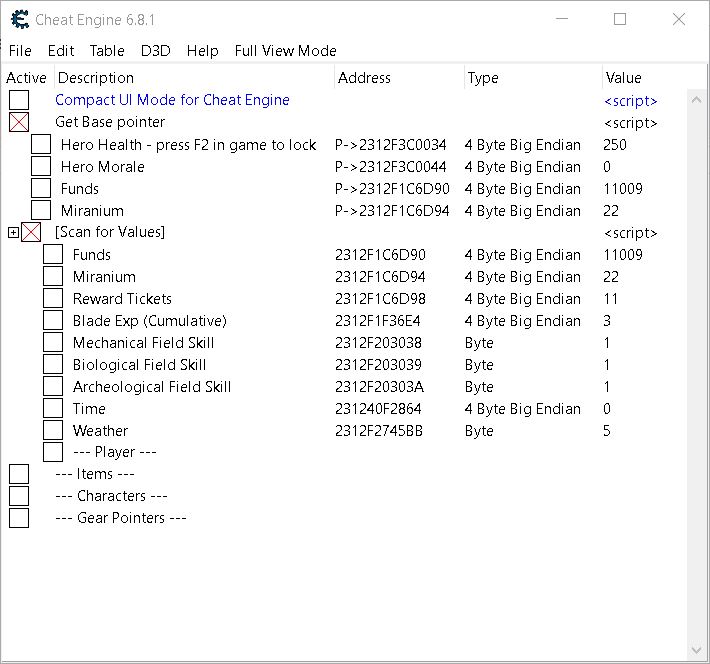The height and width of the screenshot is (664, 710).
Task: Enable Compact UI Mode script checkbox
Action: 19,100
